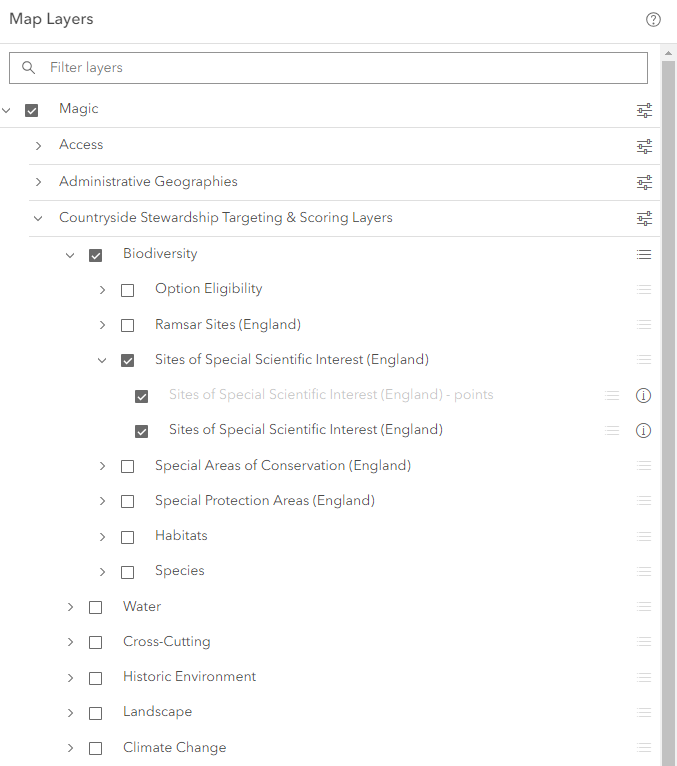The height and width of the screenshot is (766, 677).
Task: Click the Filter layers input field
Action: coord(328,68)
